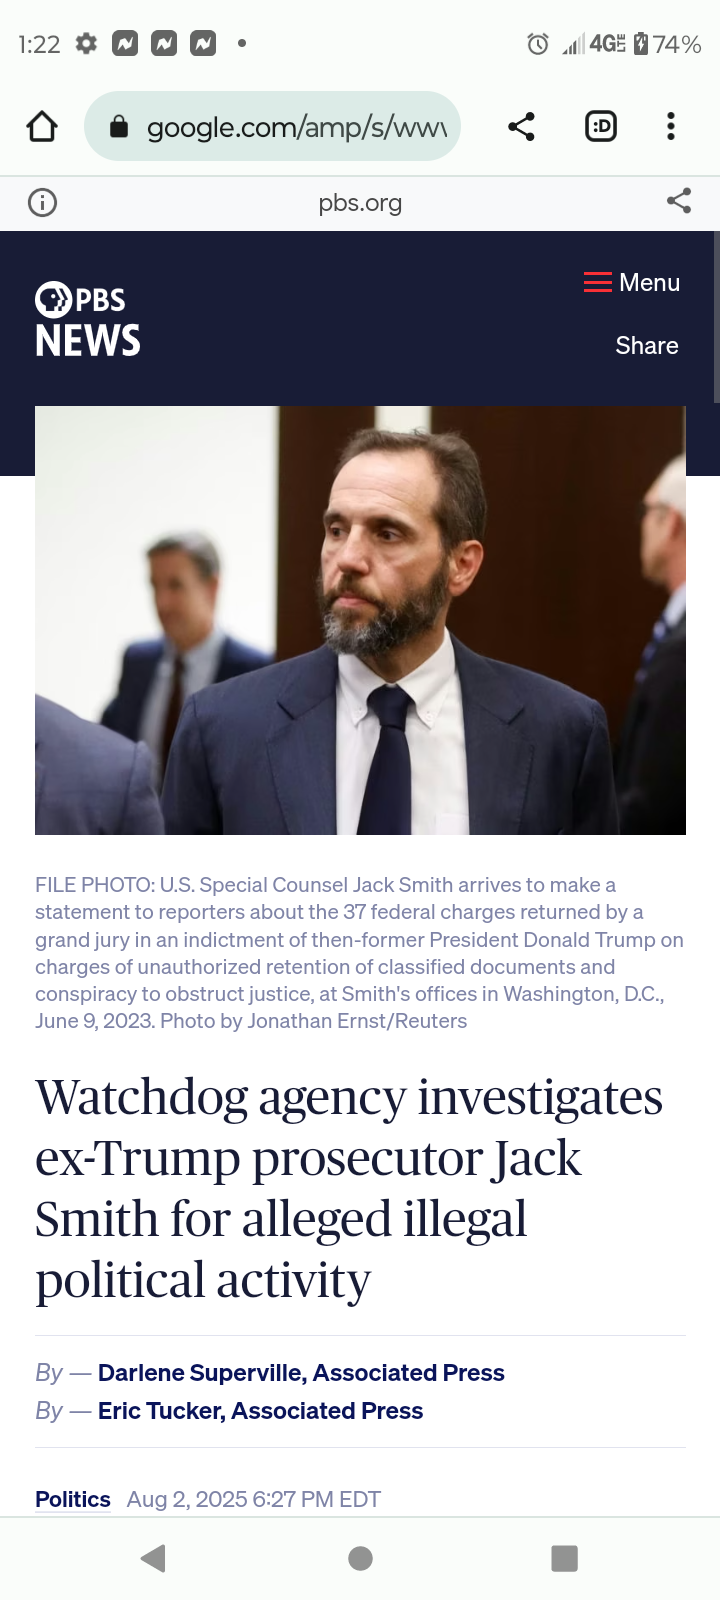
Task: Tap the status bar settings gear icon
Action: point(87,44)
